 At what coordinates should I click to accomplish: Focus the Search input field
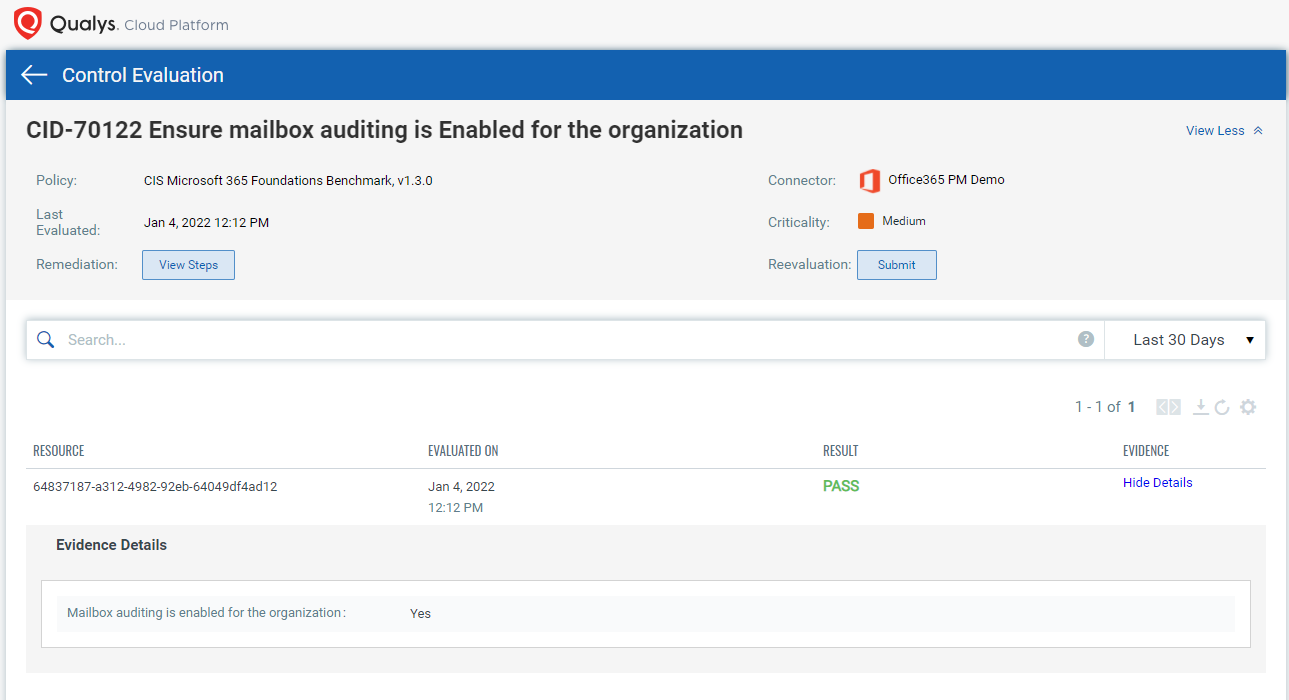click(565, 340)
